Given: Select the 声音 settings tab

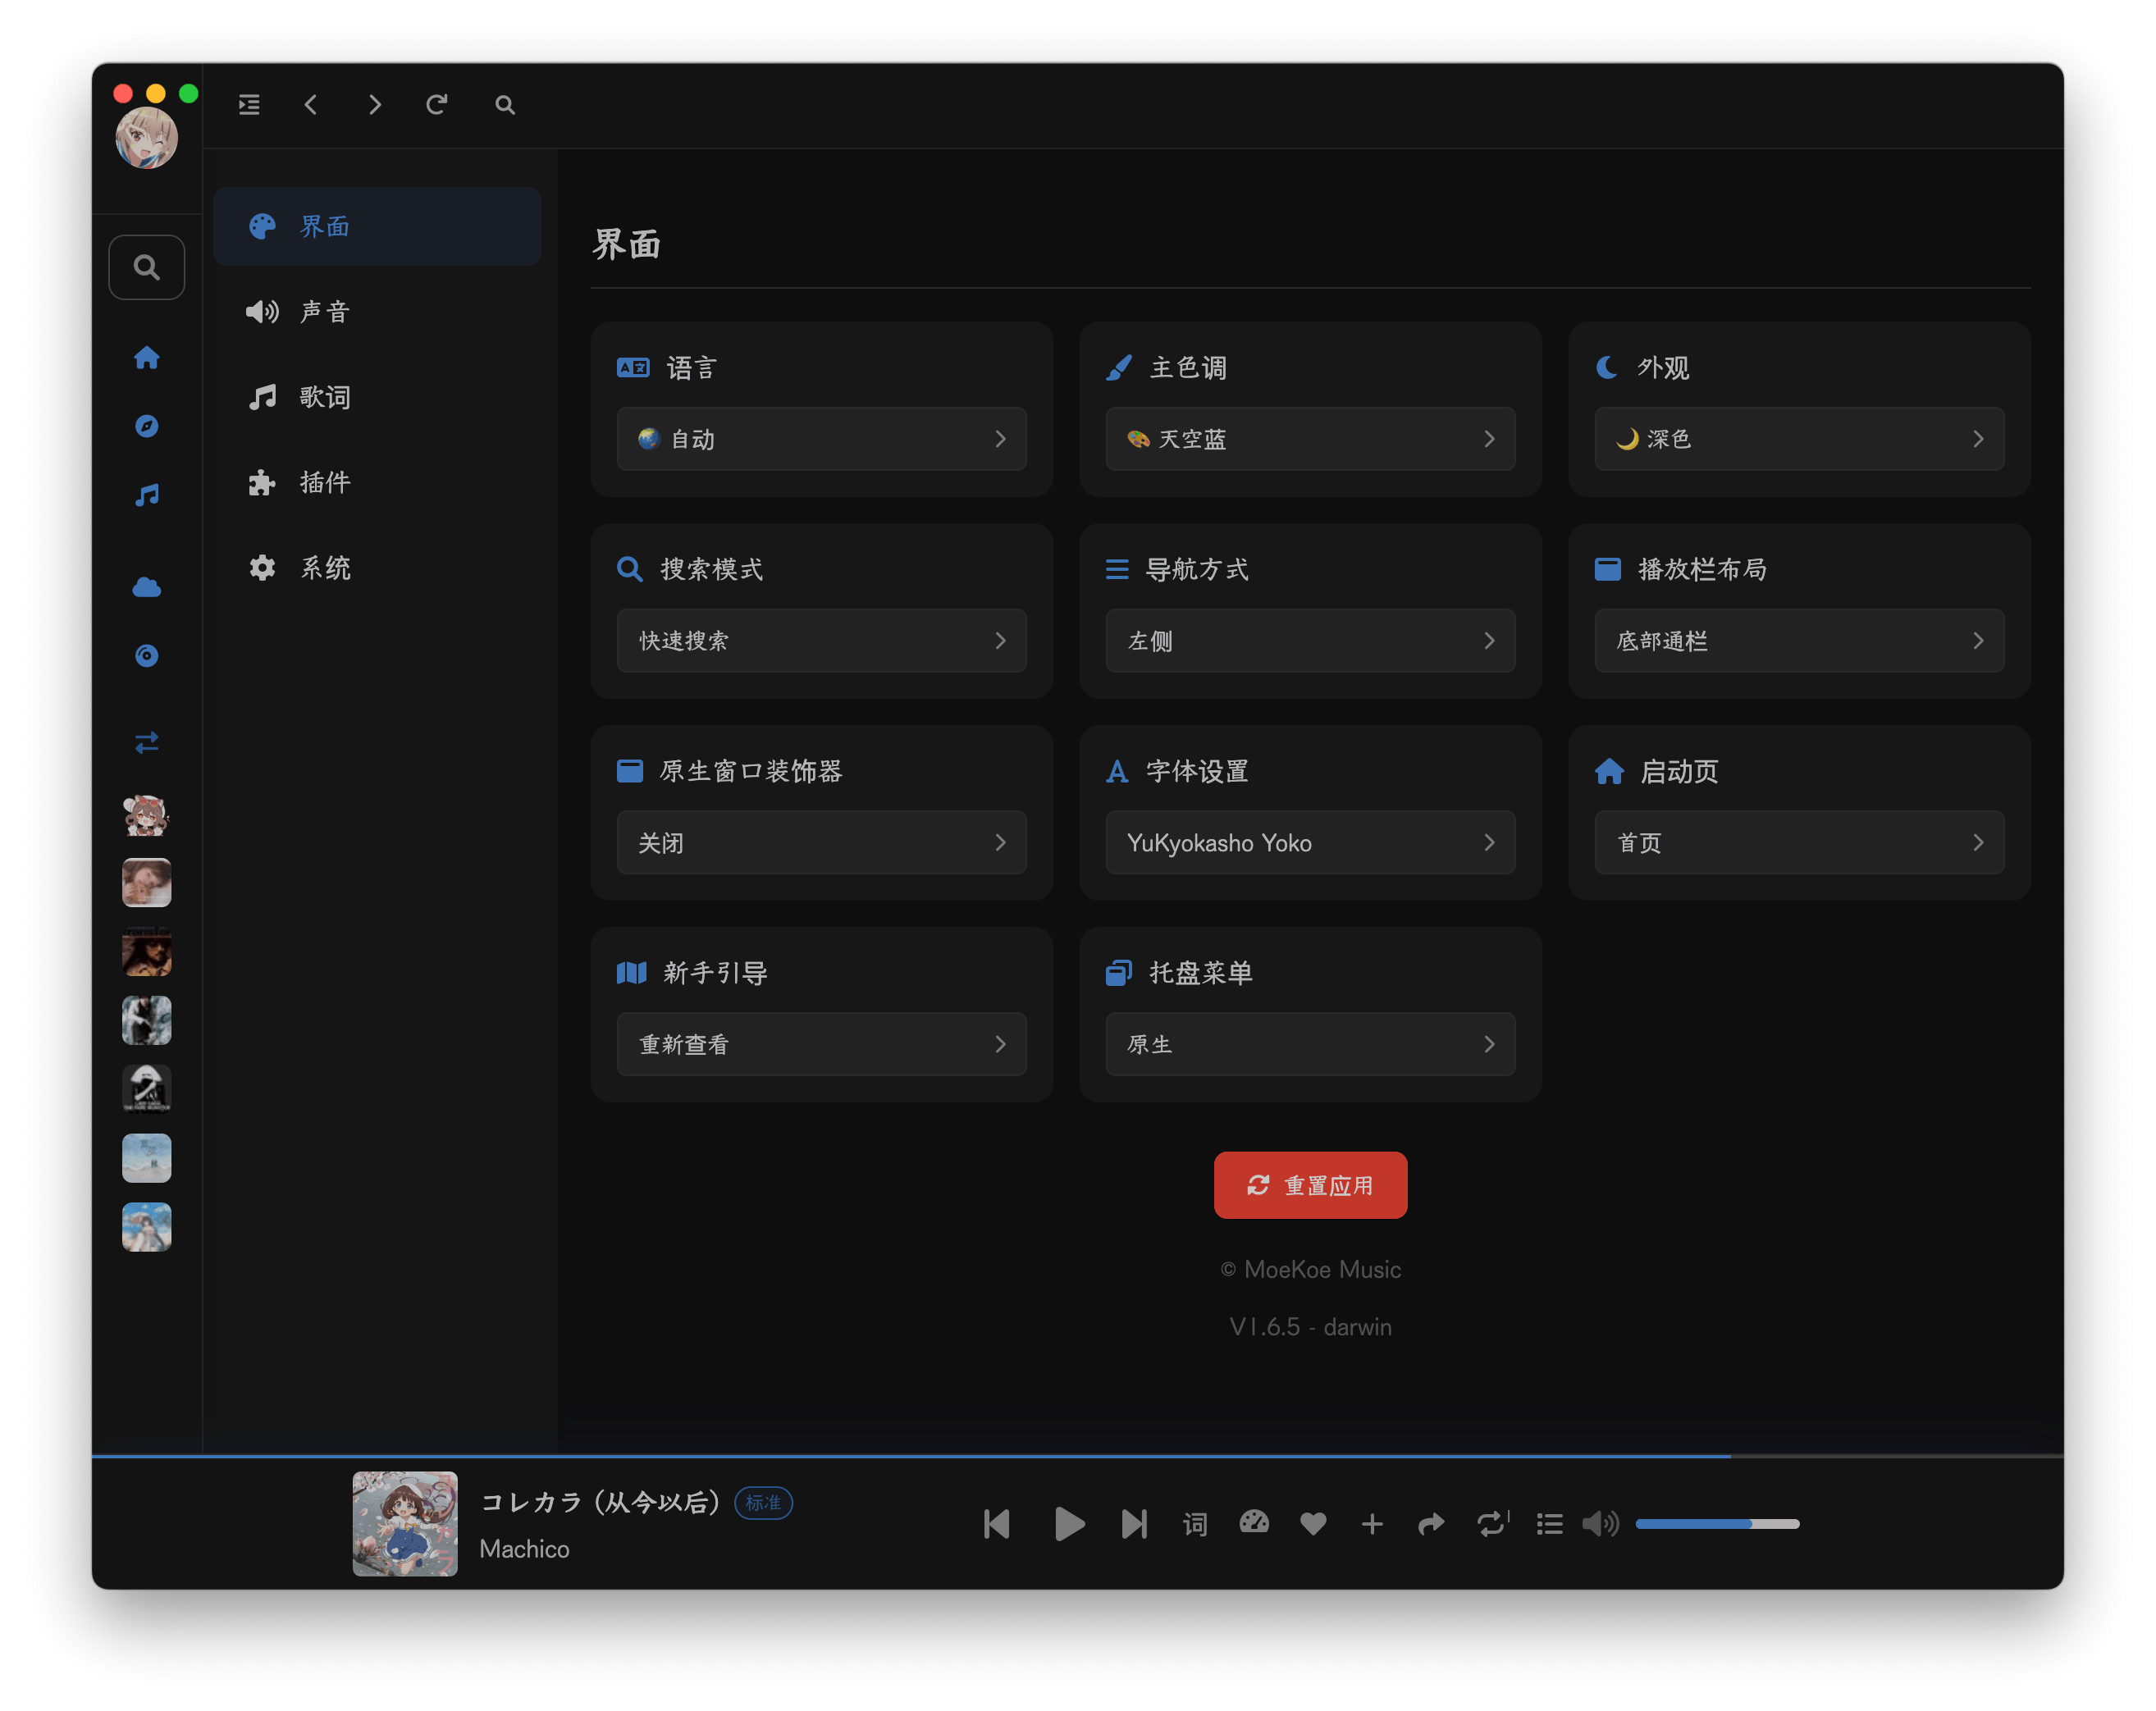Looking at the screenshot, I should pyautogui.click(x=377, y=312).
